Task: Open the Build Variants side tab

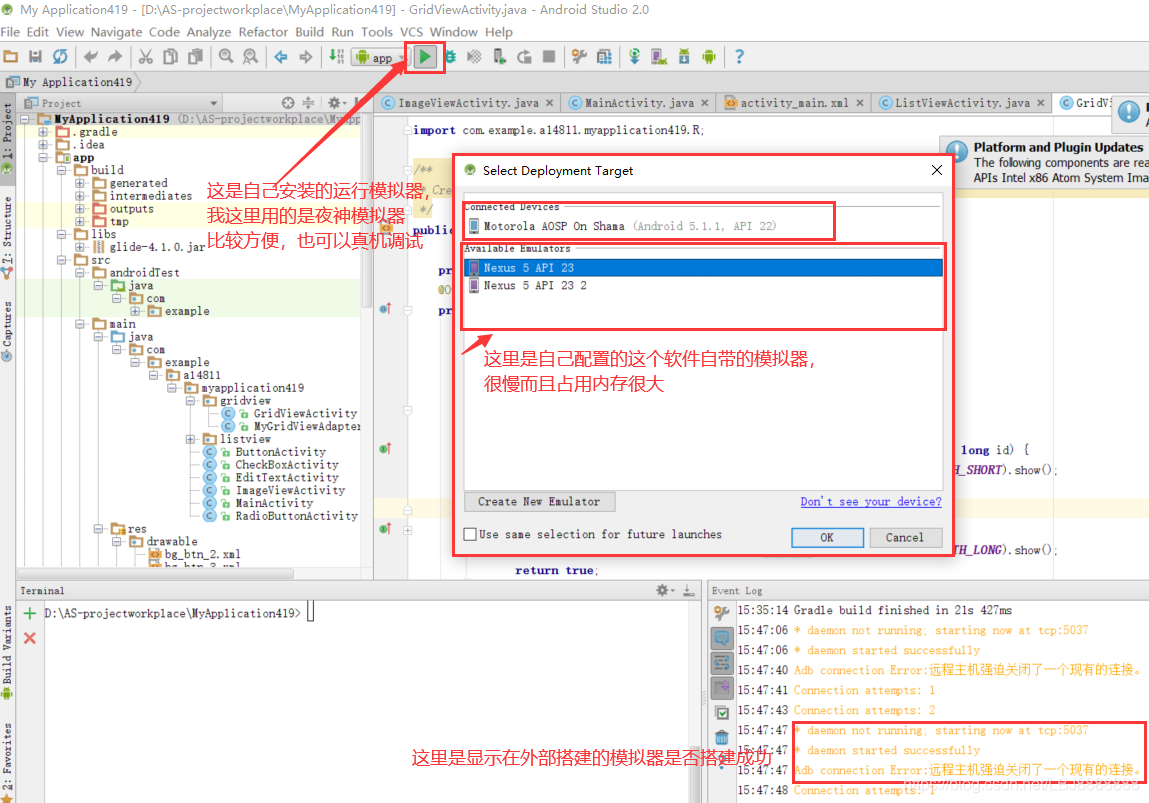Action: [x=7, y=651]
